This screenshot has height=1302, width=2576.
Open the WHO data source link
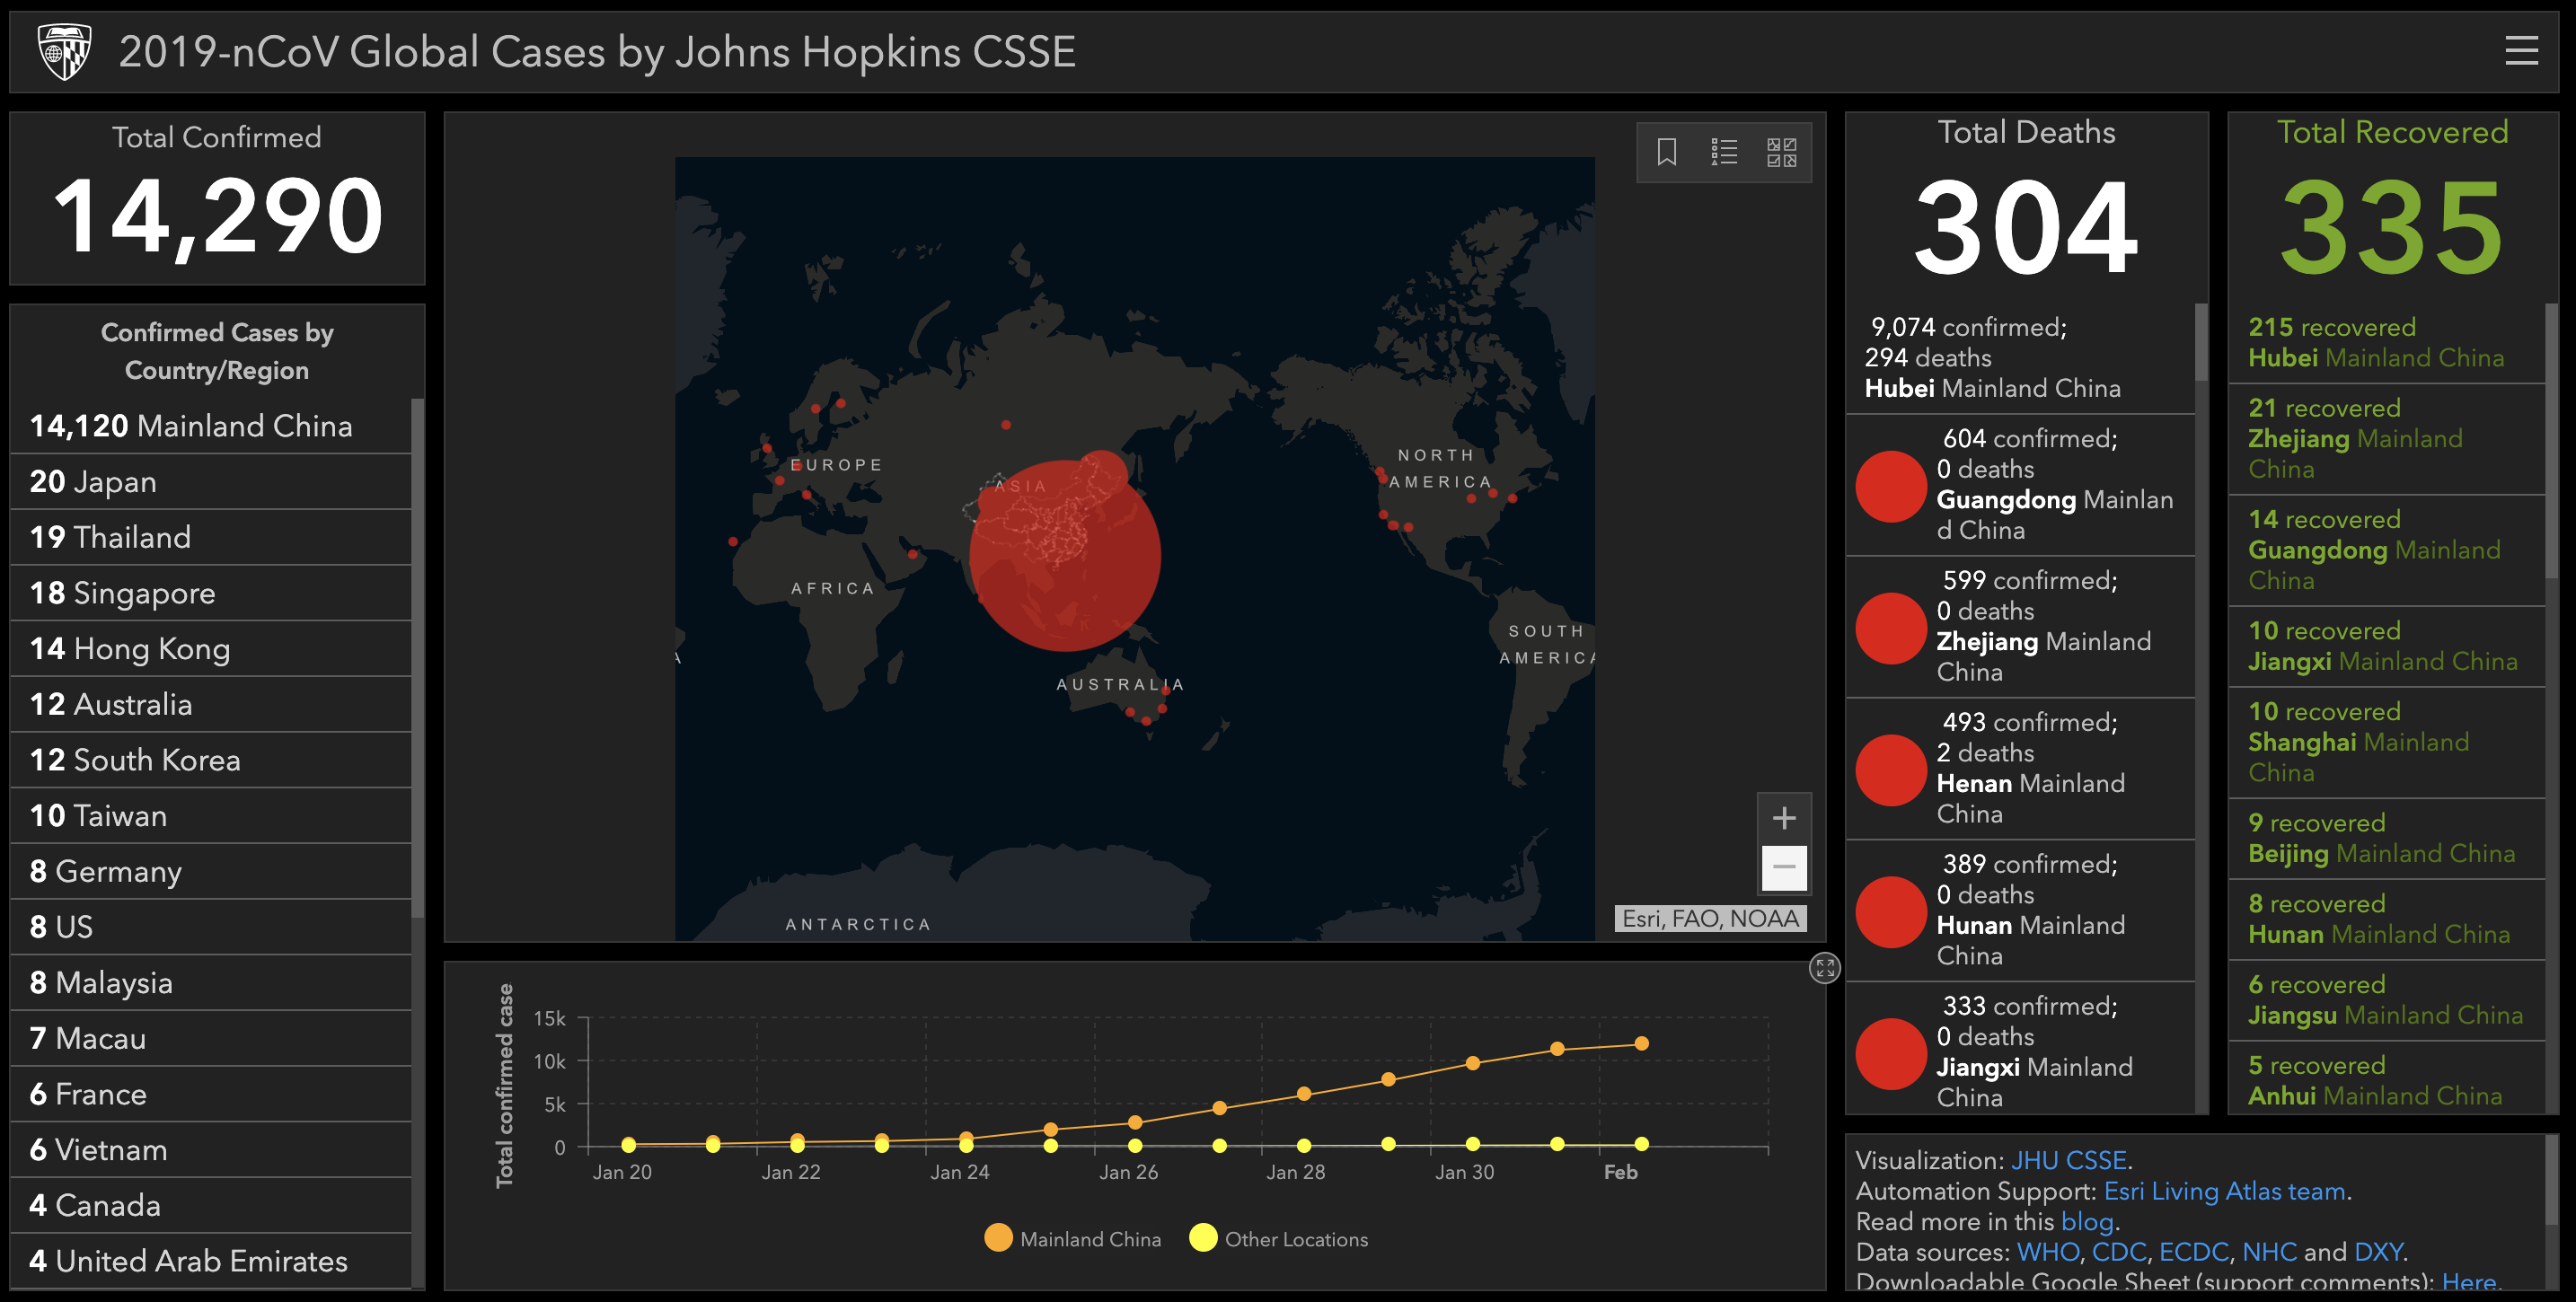[2047, 1252]
